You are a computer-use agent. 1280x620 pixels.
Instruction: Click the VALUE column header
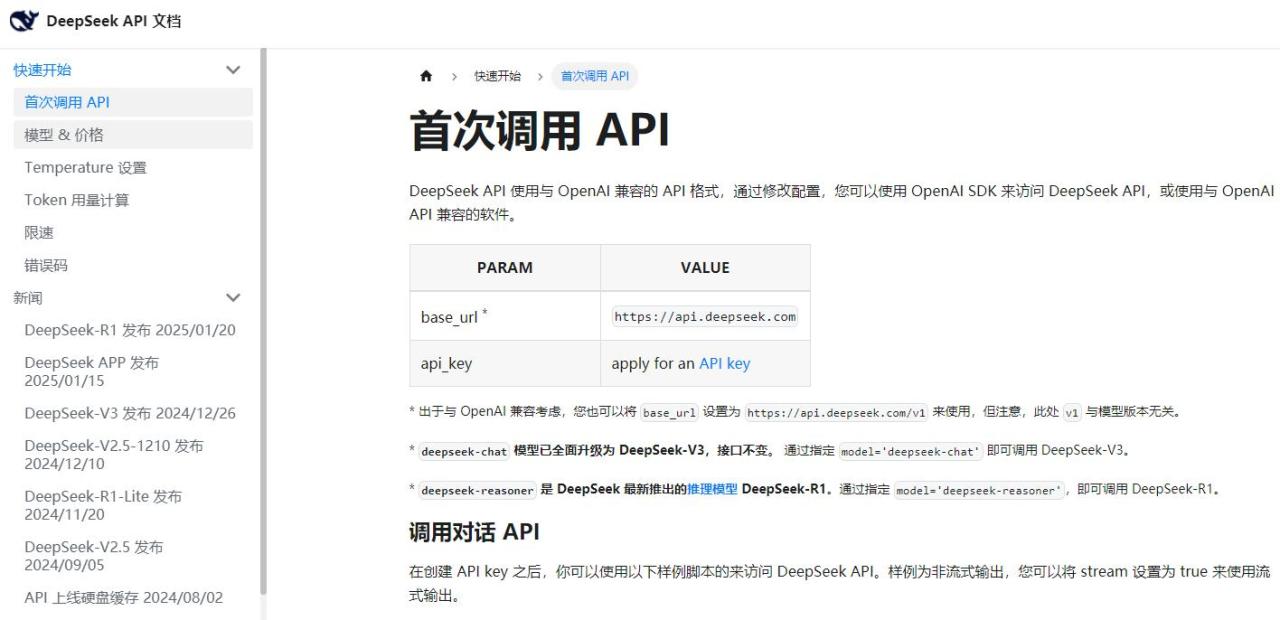705,268
